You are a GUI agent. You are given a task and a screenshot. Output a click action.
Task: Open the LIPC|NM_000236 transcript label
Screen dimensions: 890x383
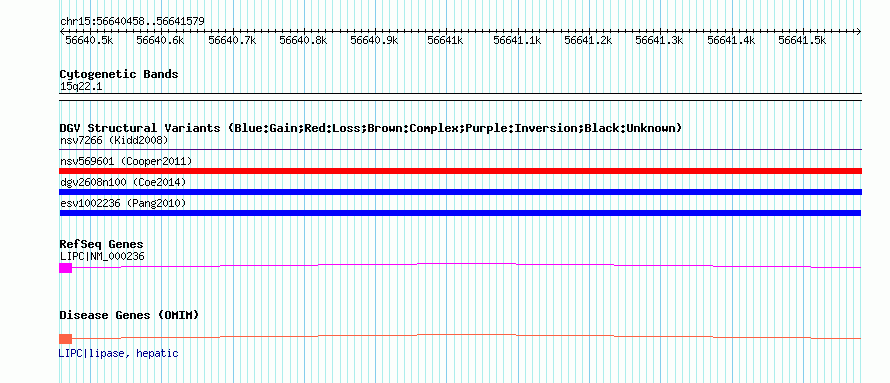point(102,256)
